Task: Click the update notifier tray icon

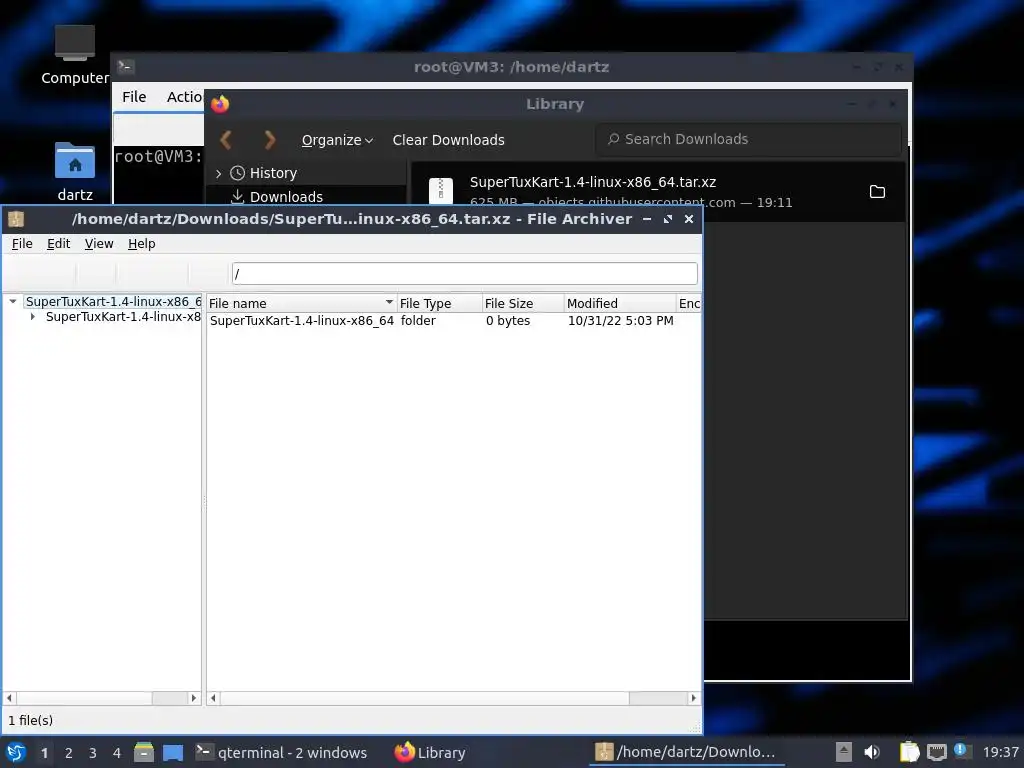Action: coord(962,751)
